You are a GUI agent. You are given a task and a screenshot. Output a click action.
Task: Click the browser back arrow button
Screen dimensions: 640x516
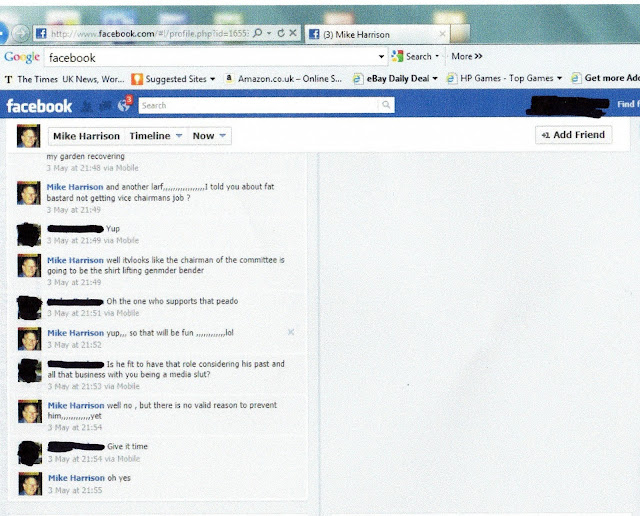pos(2,33)
